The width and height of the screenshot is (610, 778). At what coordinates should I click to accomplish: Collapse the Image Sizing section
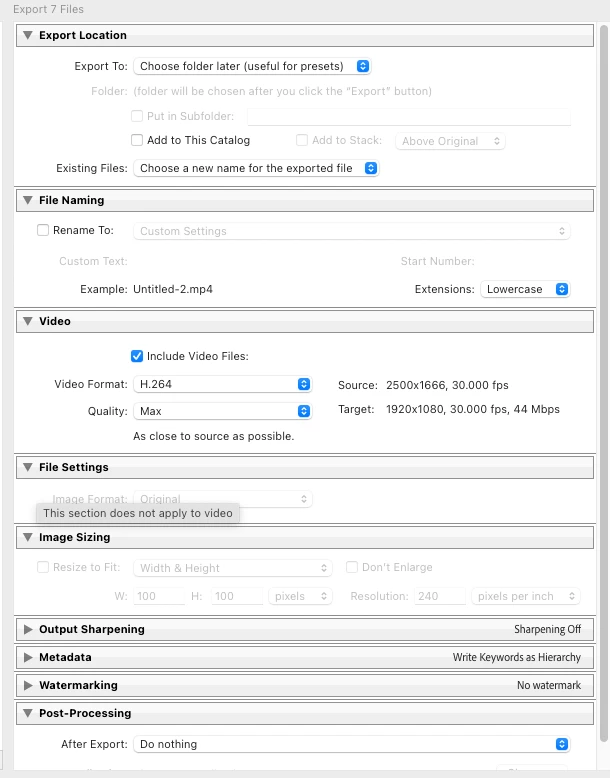pos(28,537)
